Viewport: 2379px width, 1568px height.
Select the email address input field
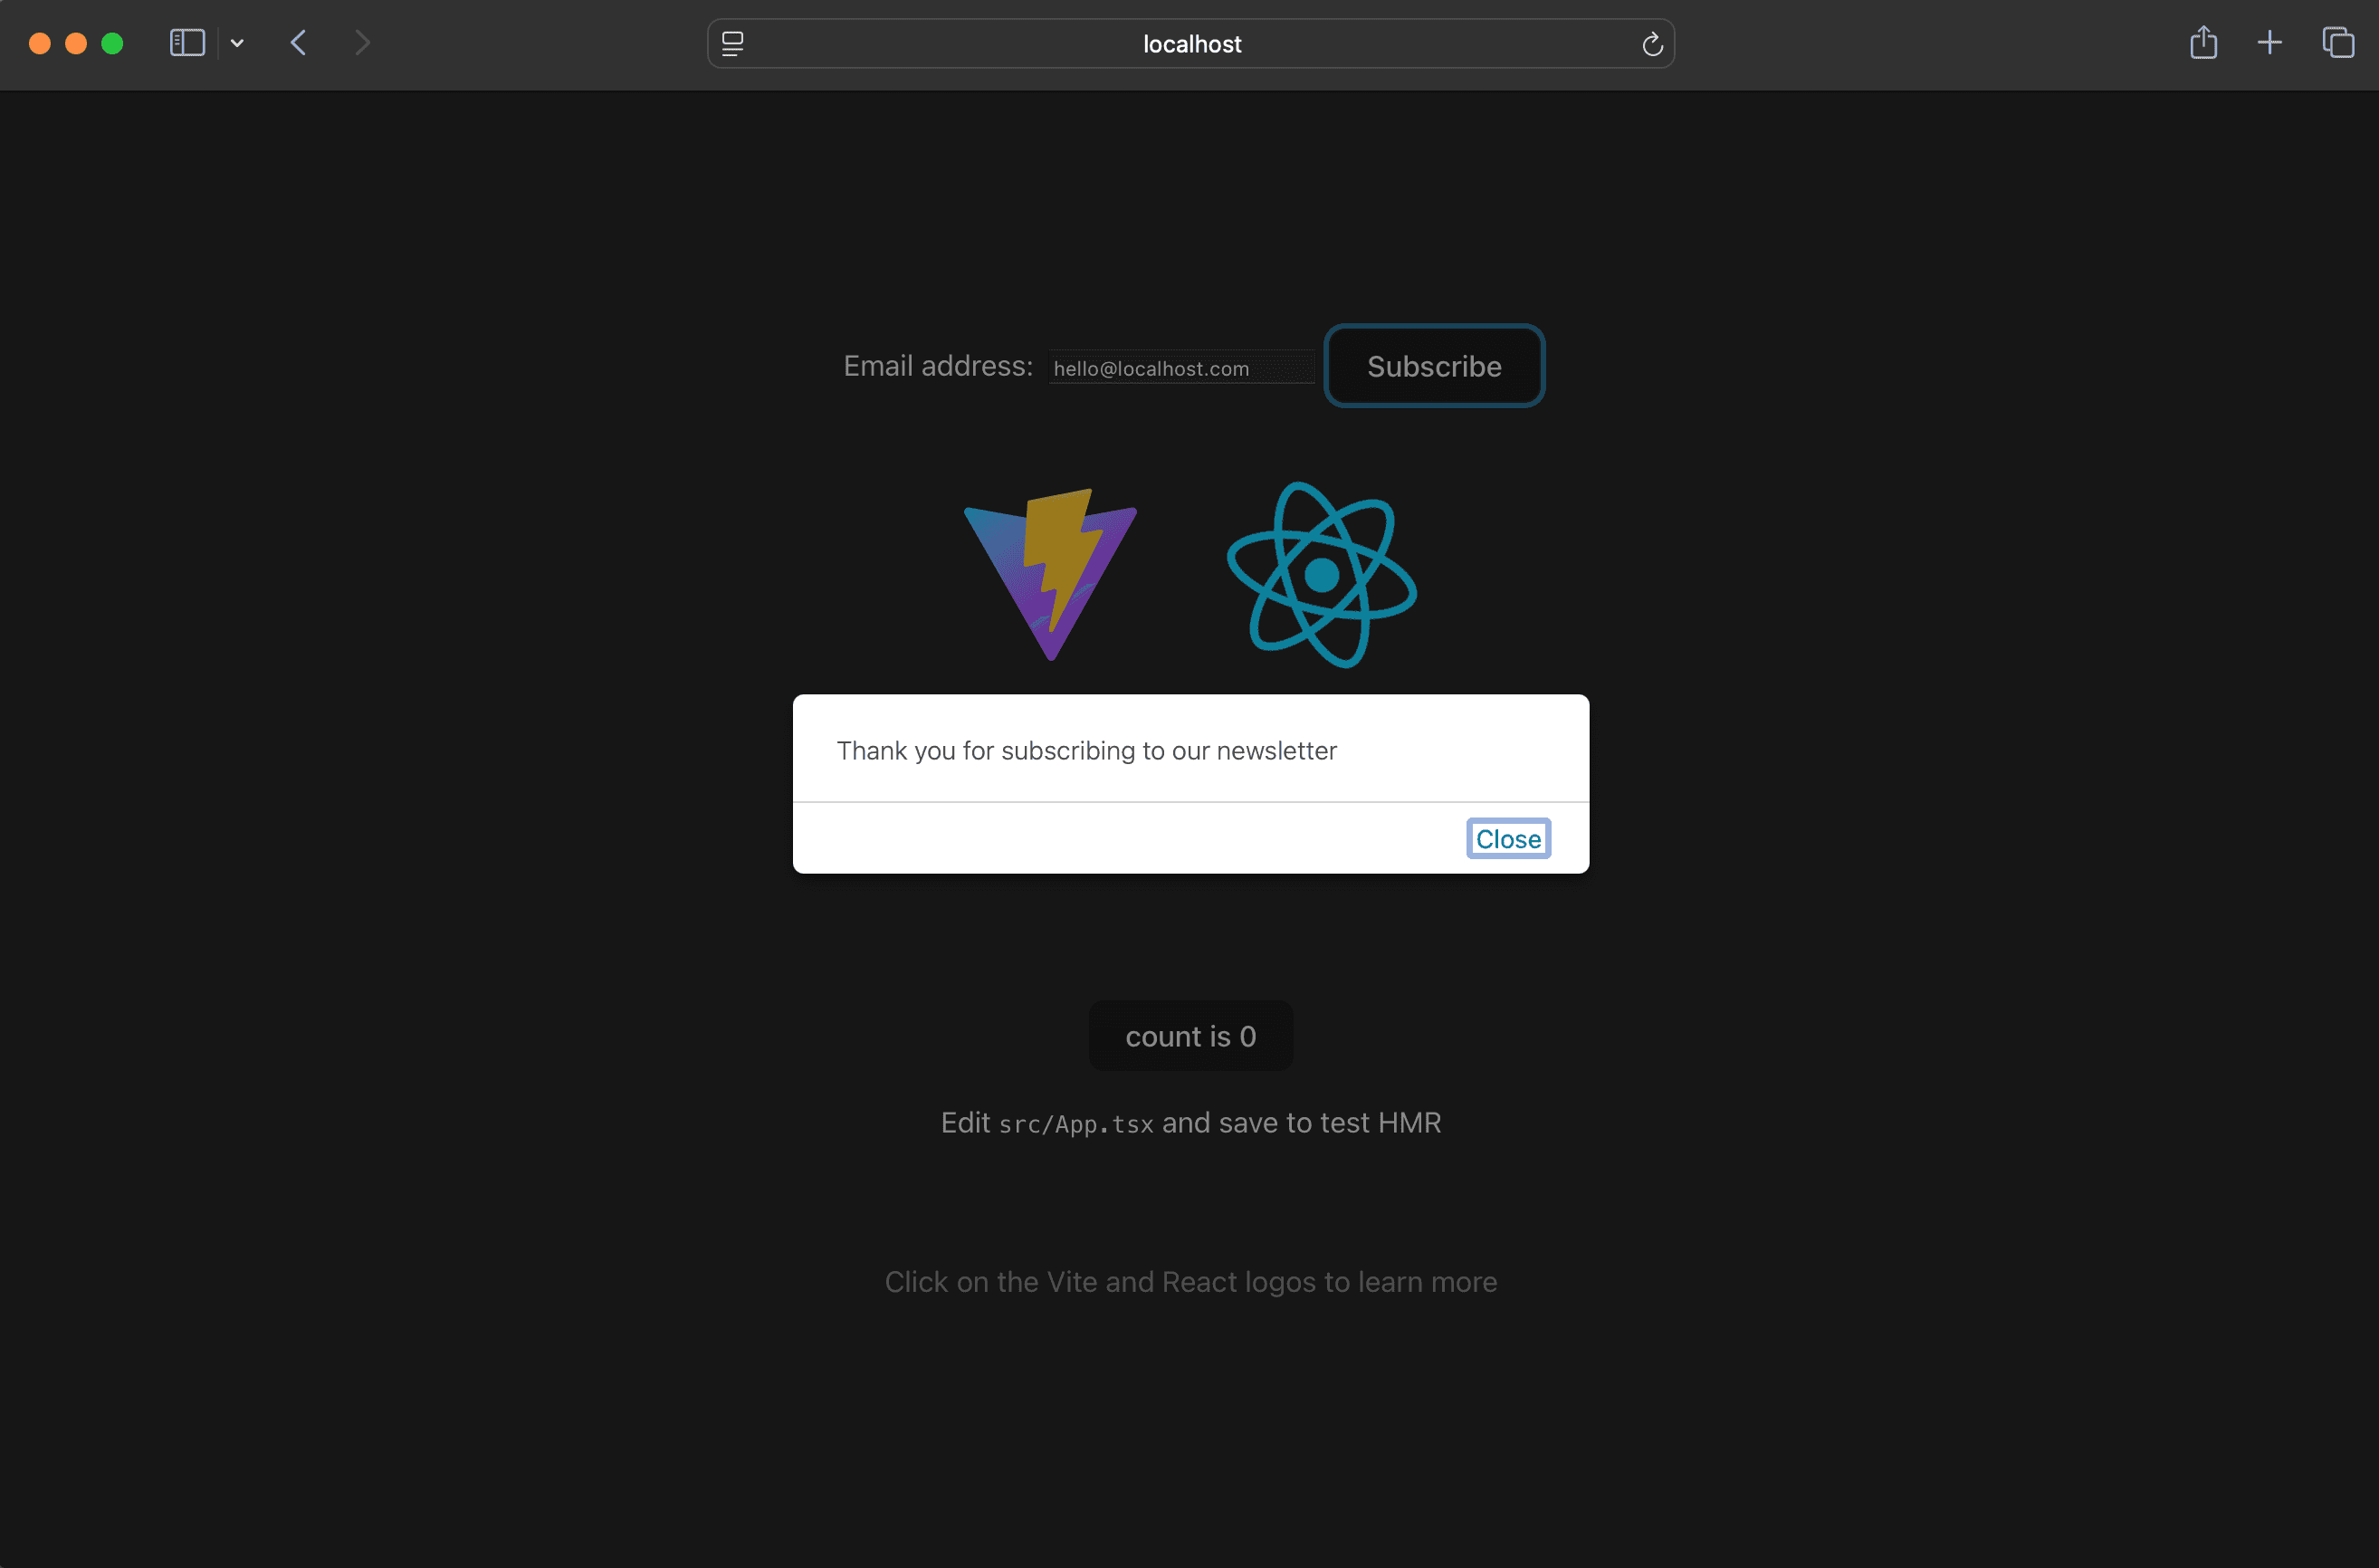click(1181, 368)
